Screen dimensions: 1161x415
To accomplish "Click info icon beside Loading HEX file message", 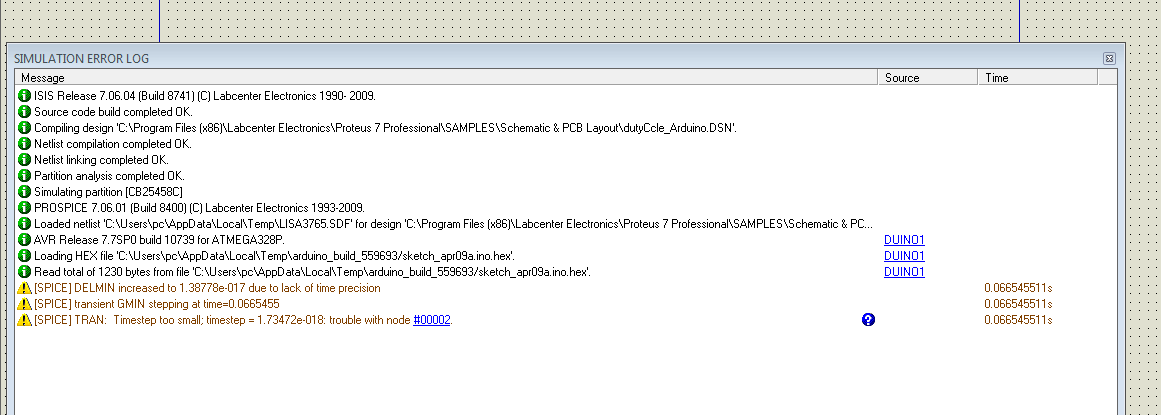I will pos(24,256).
